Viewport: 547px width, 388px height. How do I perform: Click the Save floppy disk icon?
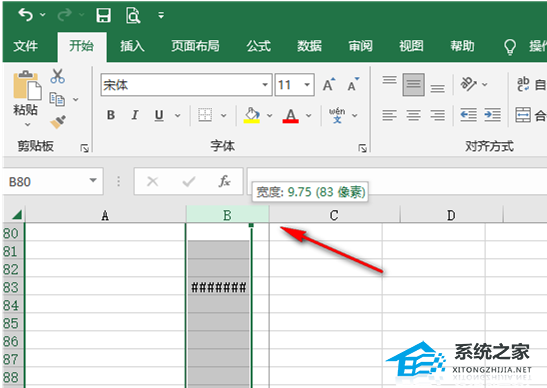[104, 15]
